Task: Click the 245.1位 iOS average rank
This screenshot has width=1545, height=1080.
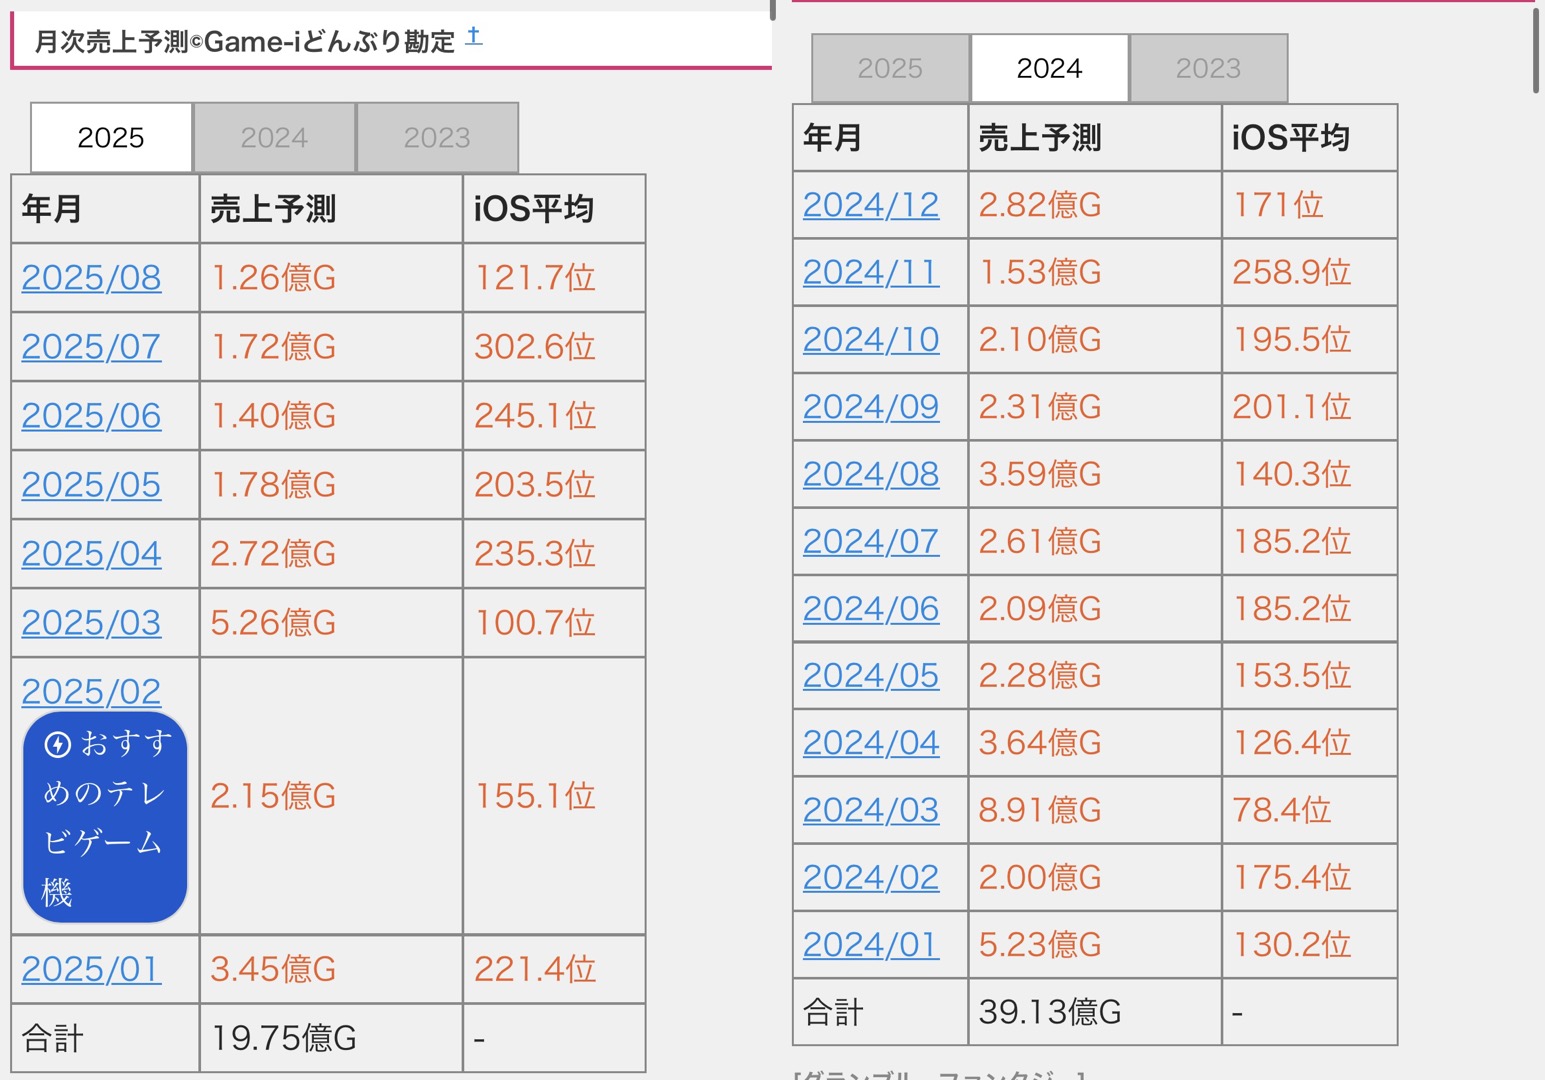Action: click(x=535, y=416)
